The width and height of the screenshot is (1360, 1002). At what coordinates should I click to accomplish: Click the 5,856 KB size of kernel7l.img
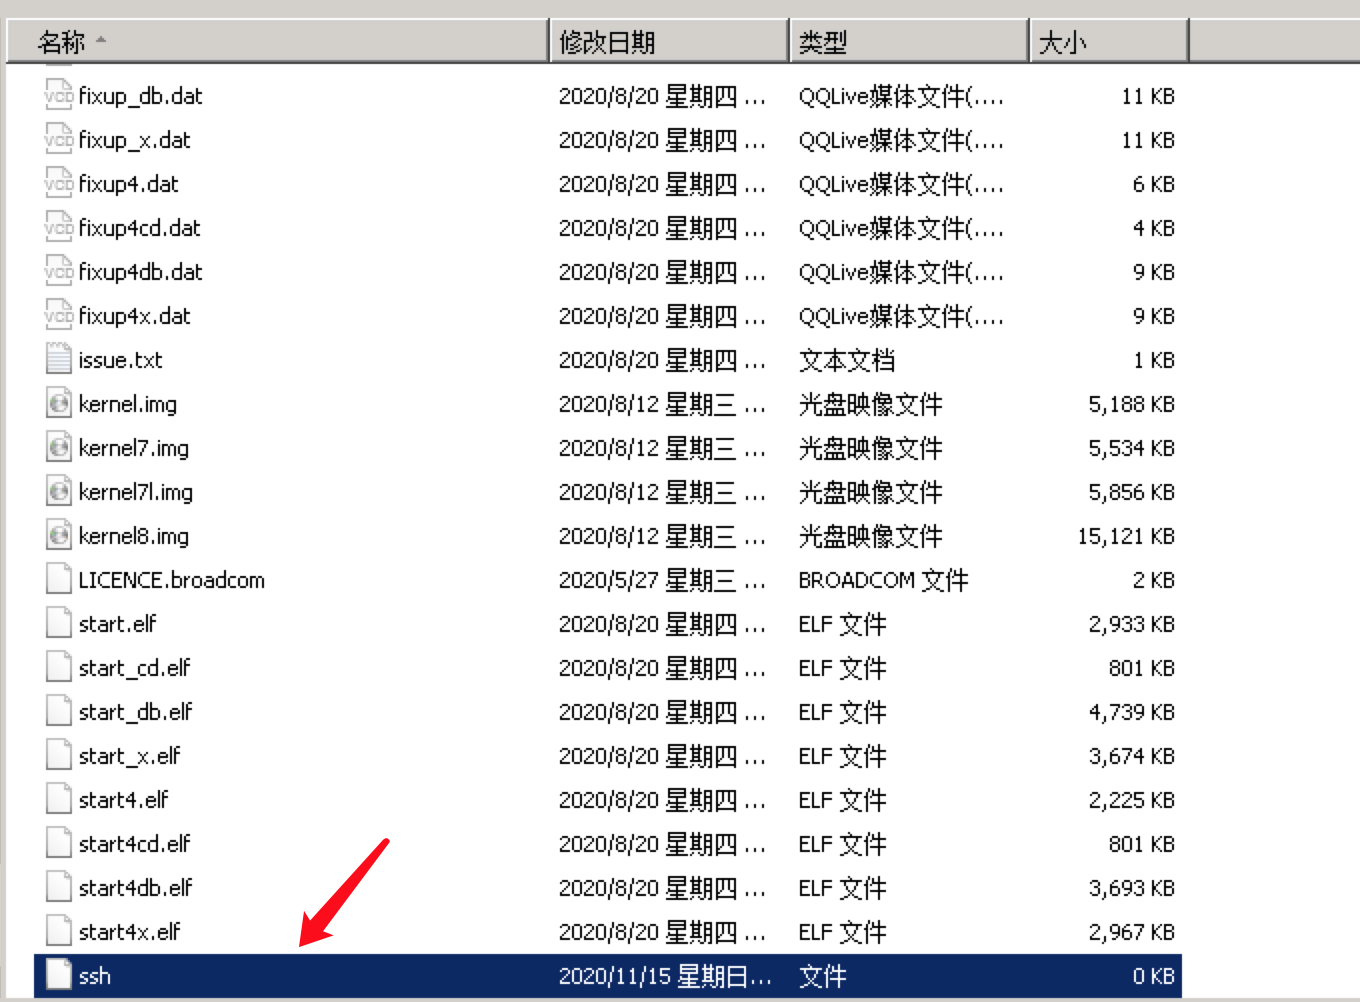tap(1131, 492)
